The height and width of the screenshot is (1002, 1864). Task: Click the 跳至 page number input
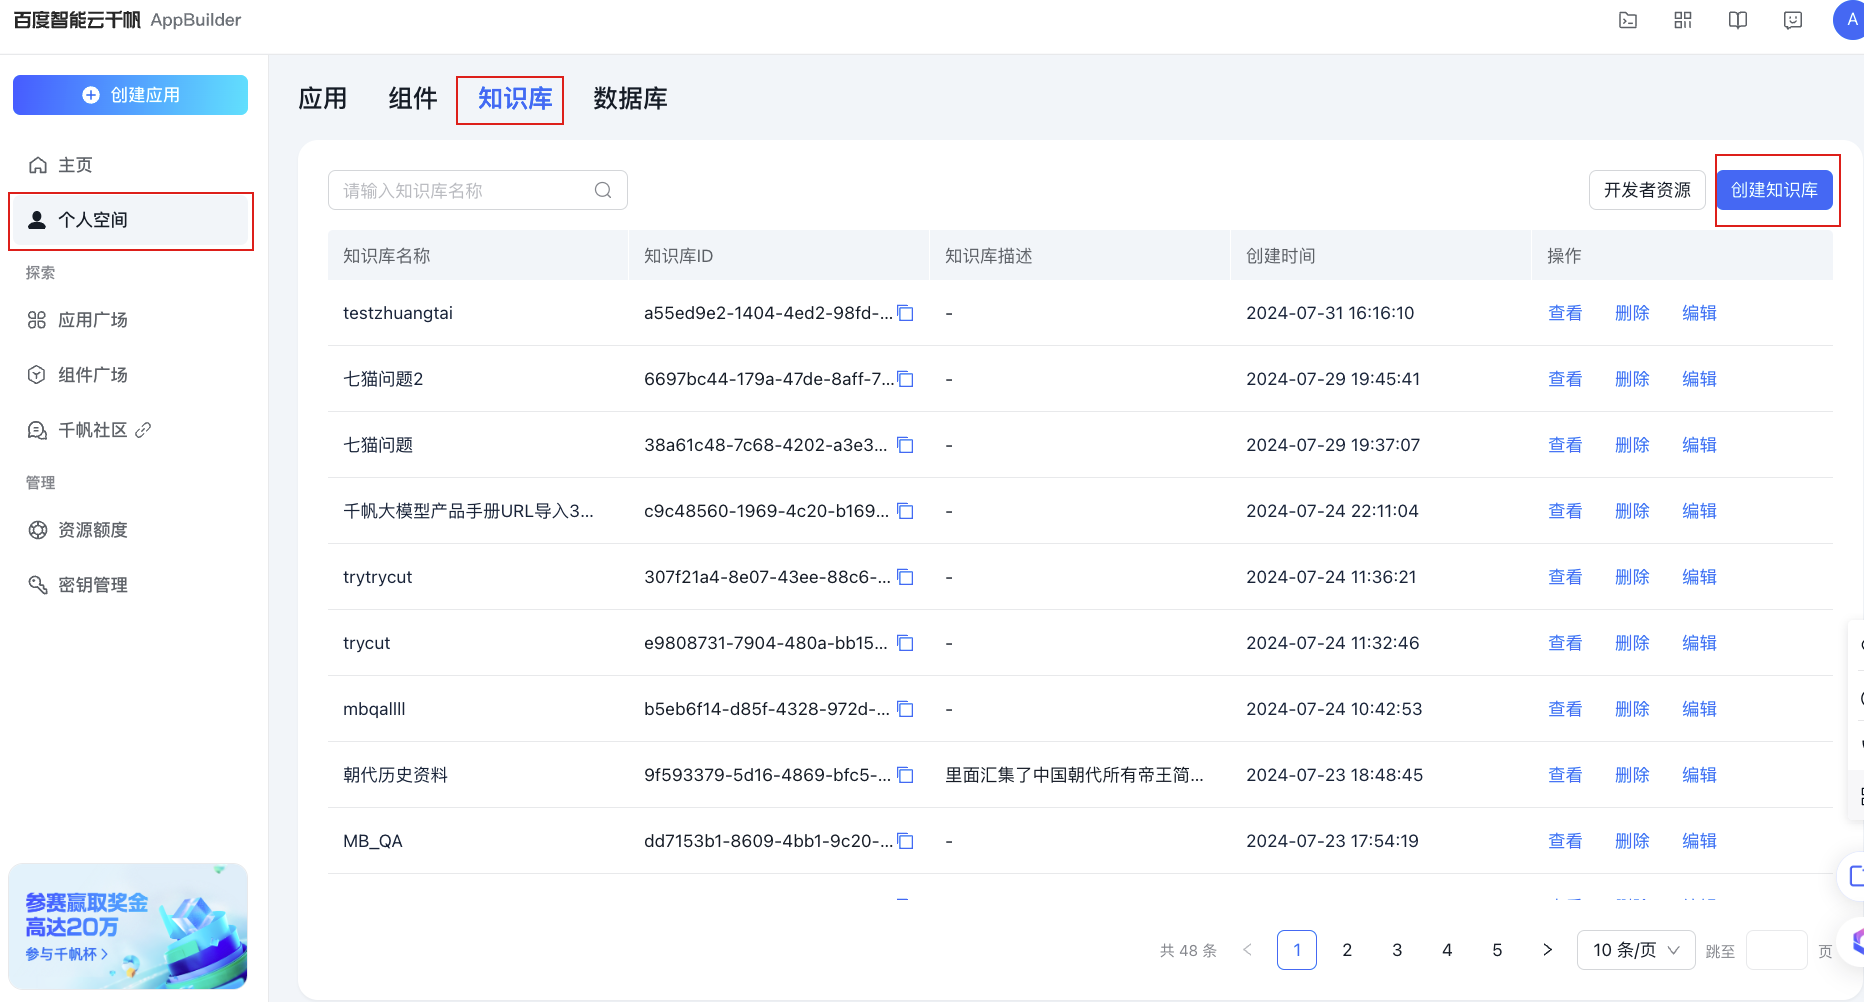click(1776, 950)
